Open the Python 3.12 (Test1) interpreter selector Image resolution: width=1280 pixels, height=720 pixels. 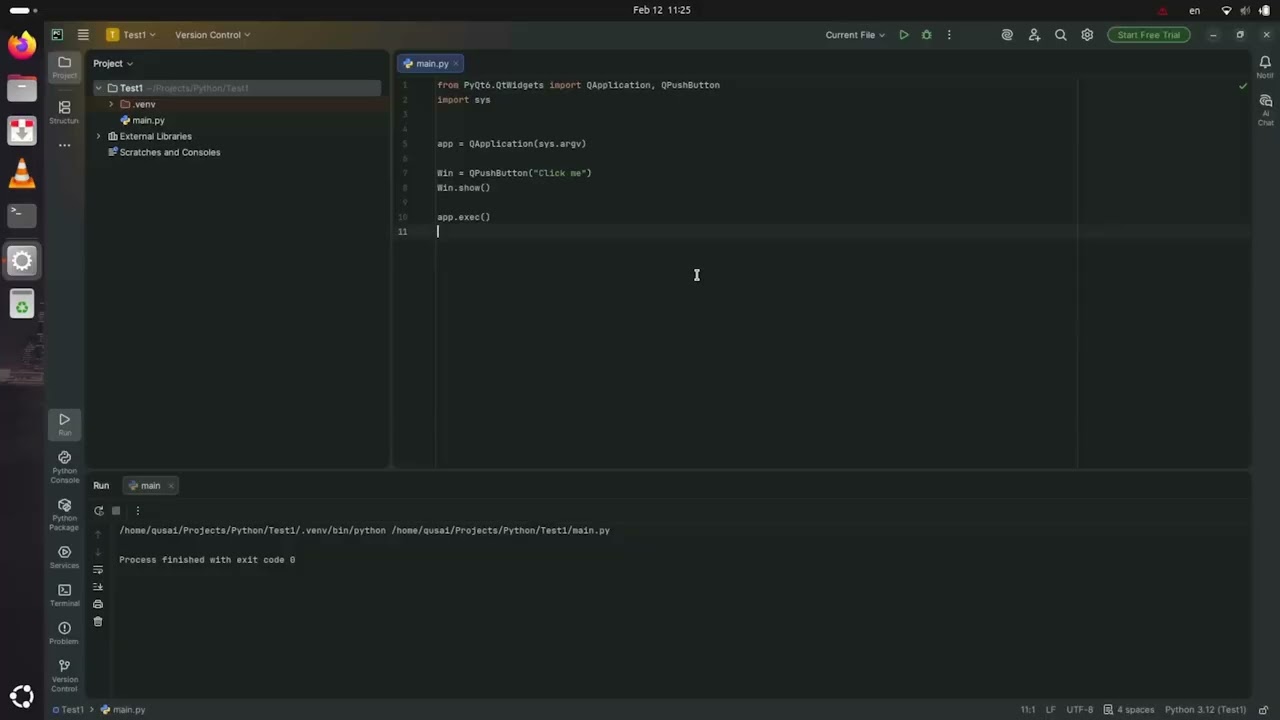(x=1205, y=710)
